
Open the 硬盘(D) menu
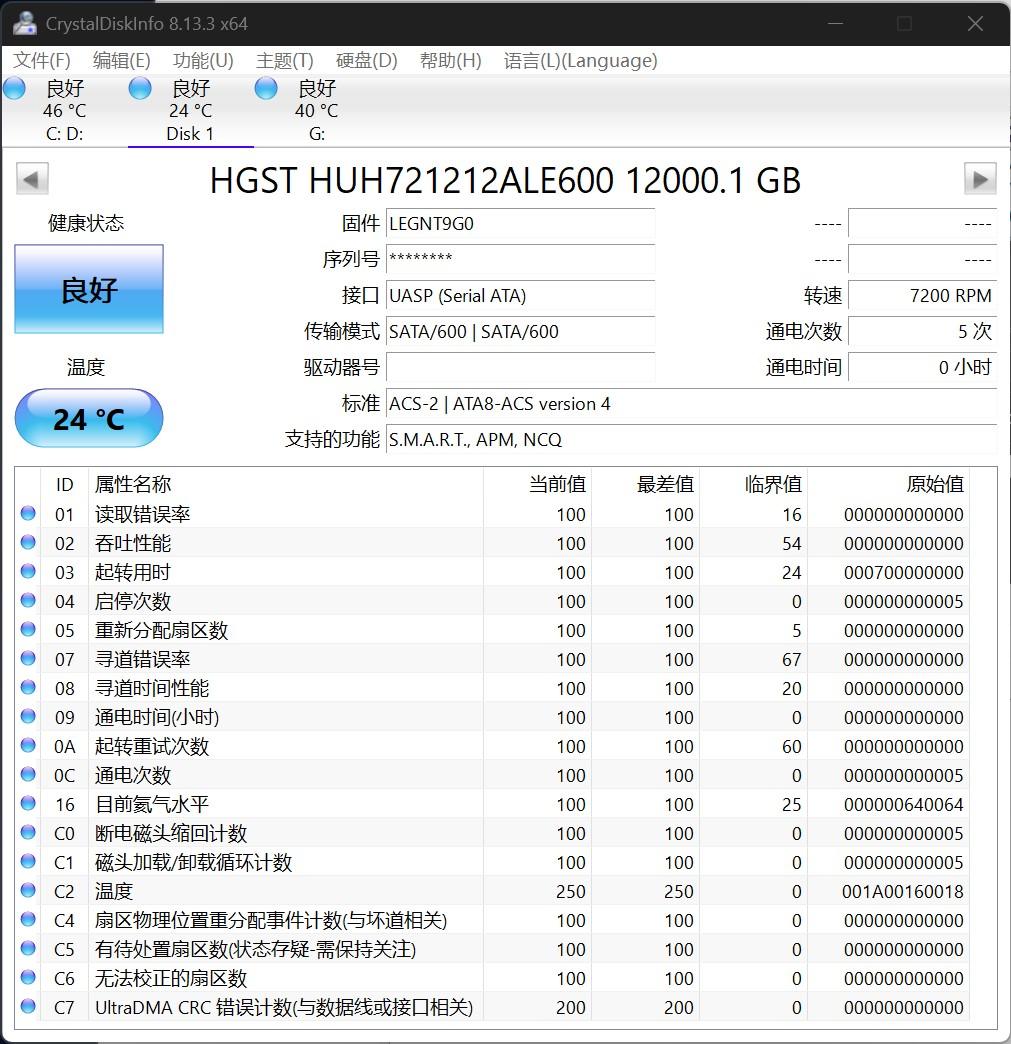366,61
